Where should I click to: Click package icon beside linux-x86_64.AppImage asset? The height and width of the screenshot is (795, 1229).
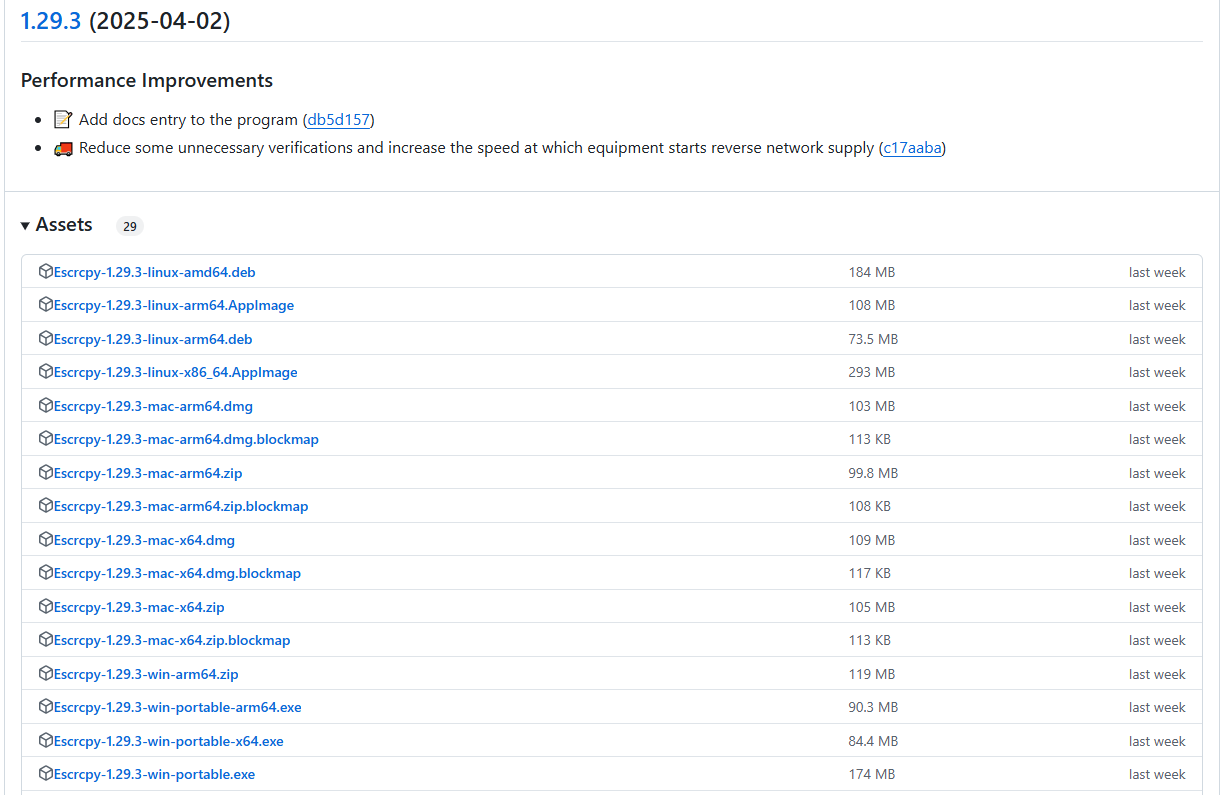[x=45, y=371]
